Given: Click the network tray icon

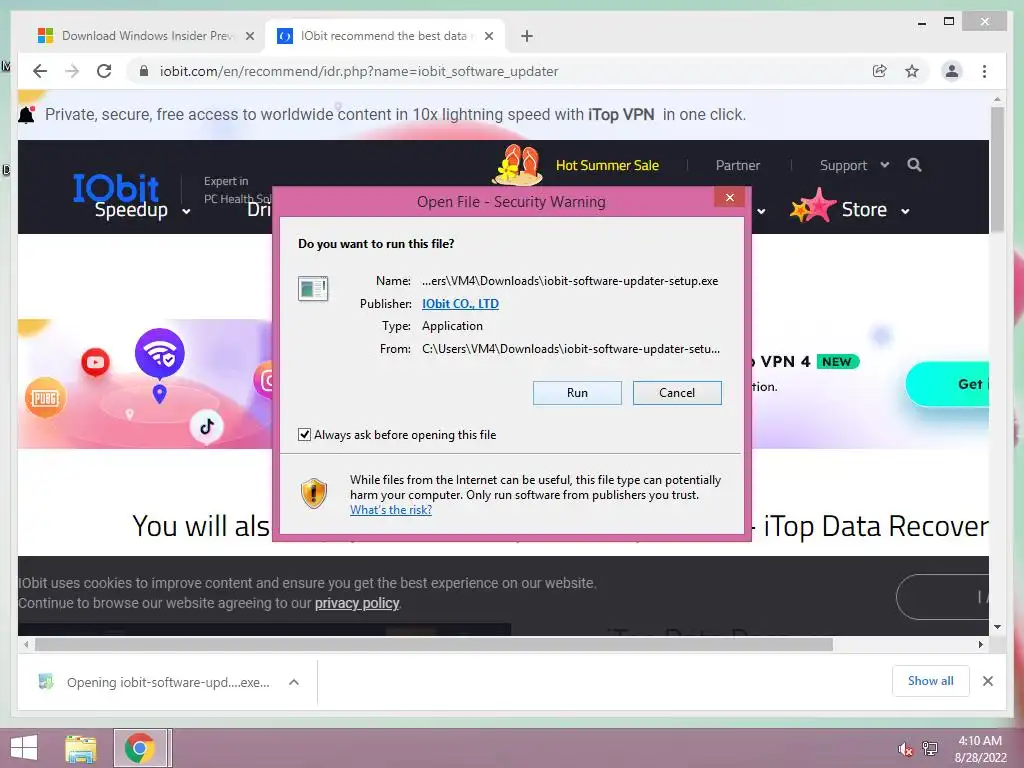Looking at the screenshot, I should pos(929,749).
